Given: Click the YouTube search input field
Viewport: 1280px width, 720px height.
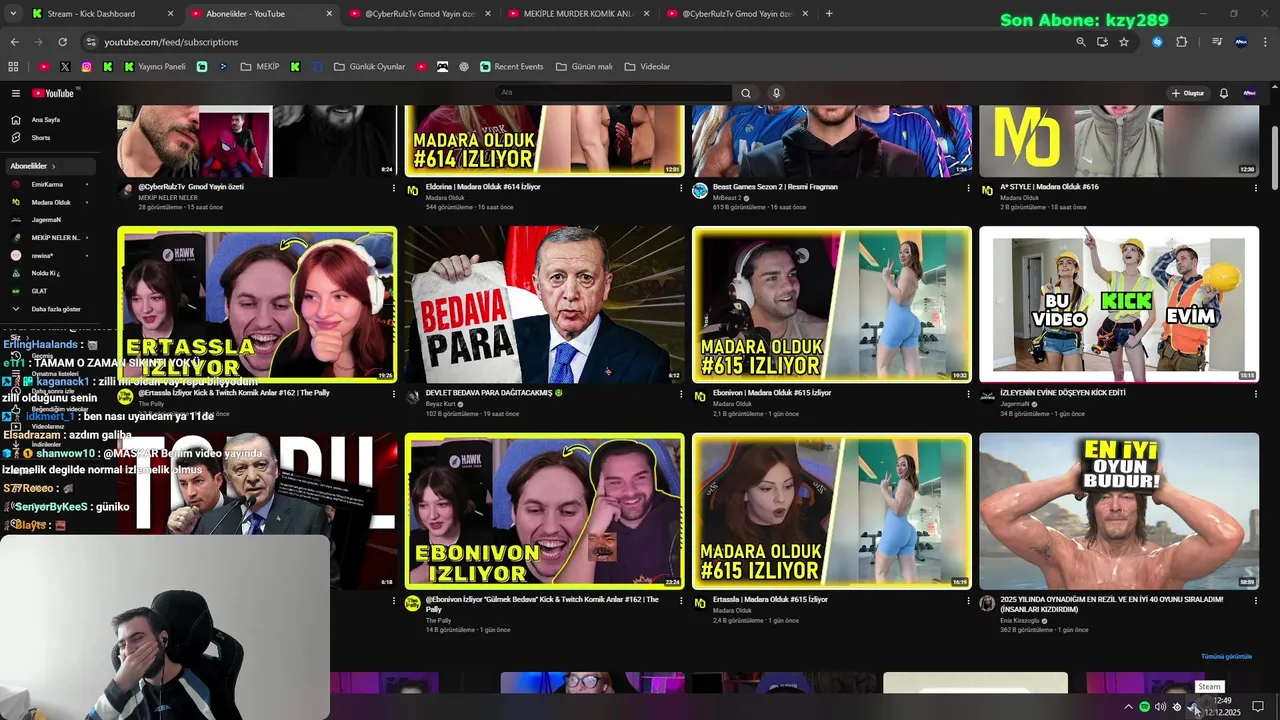Looking at the screenshot, I should pyautogui.click(x=615, y=93).
